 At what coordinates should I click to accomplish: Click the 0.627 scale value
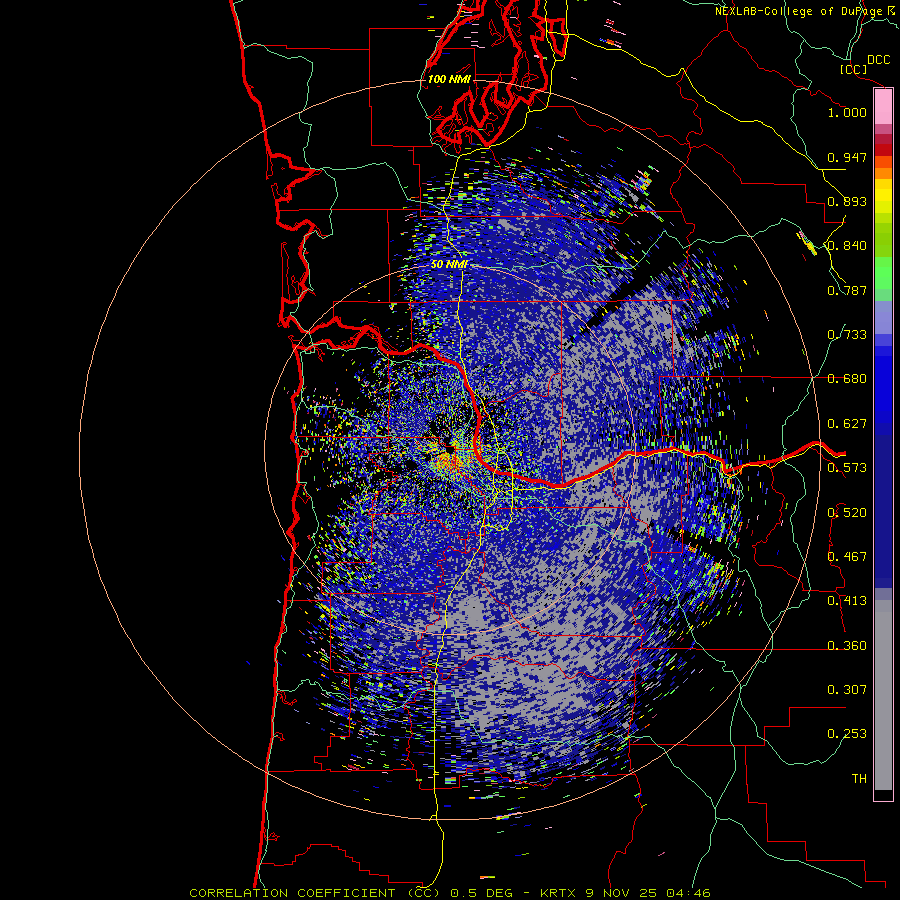click(847, 424)
